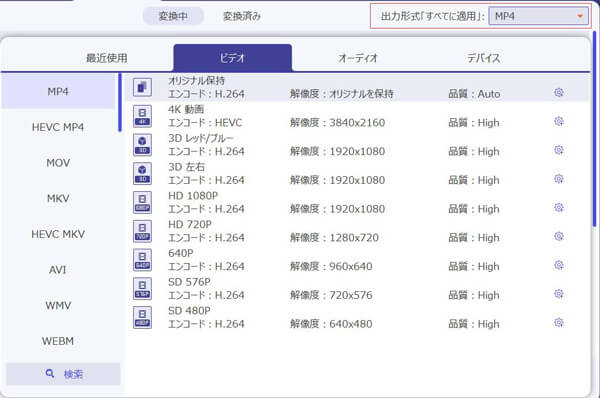Click the HD 1080P film icon
The image size is (600, 398).
click(142, 202)
